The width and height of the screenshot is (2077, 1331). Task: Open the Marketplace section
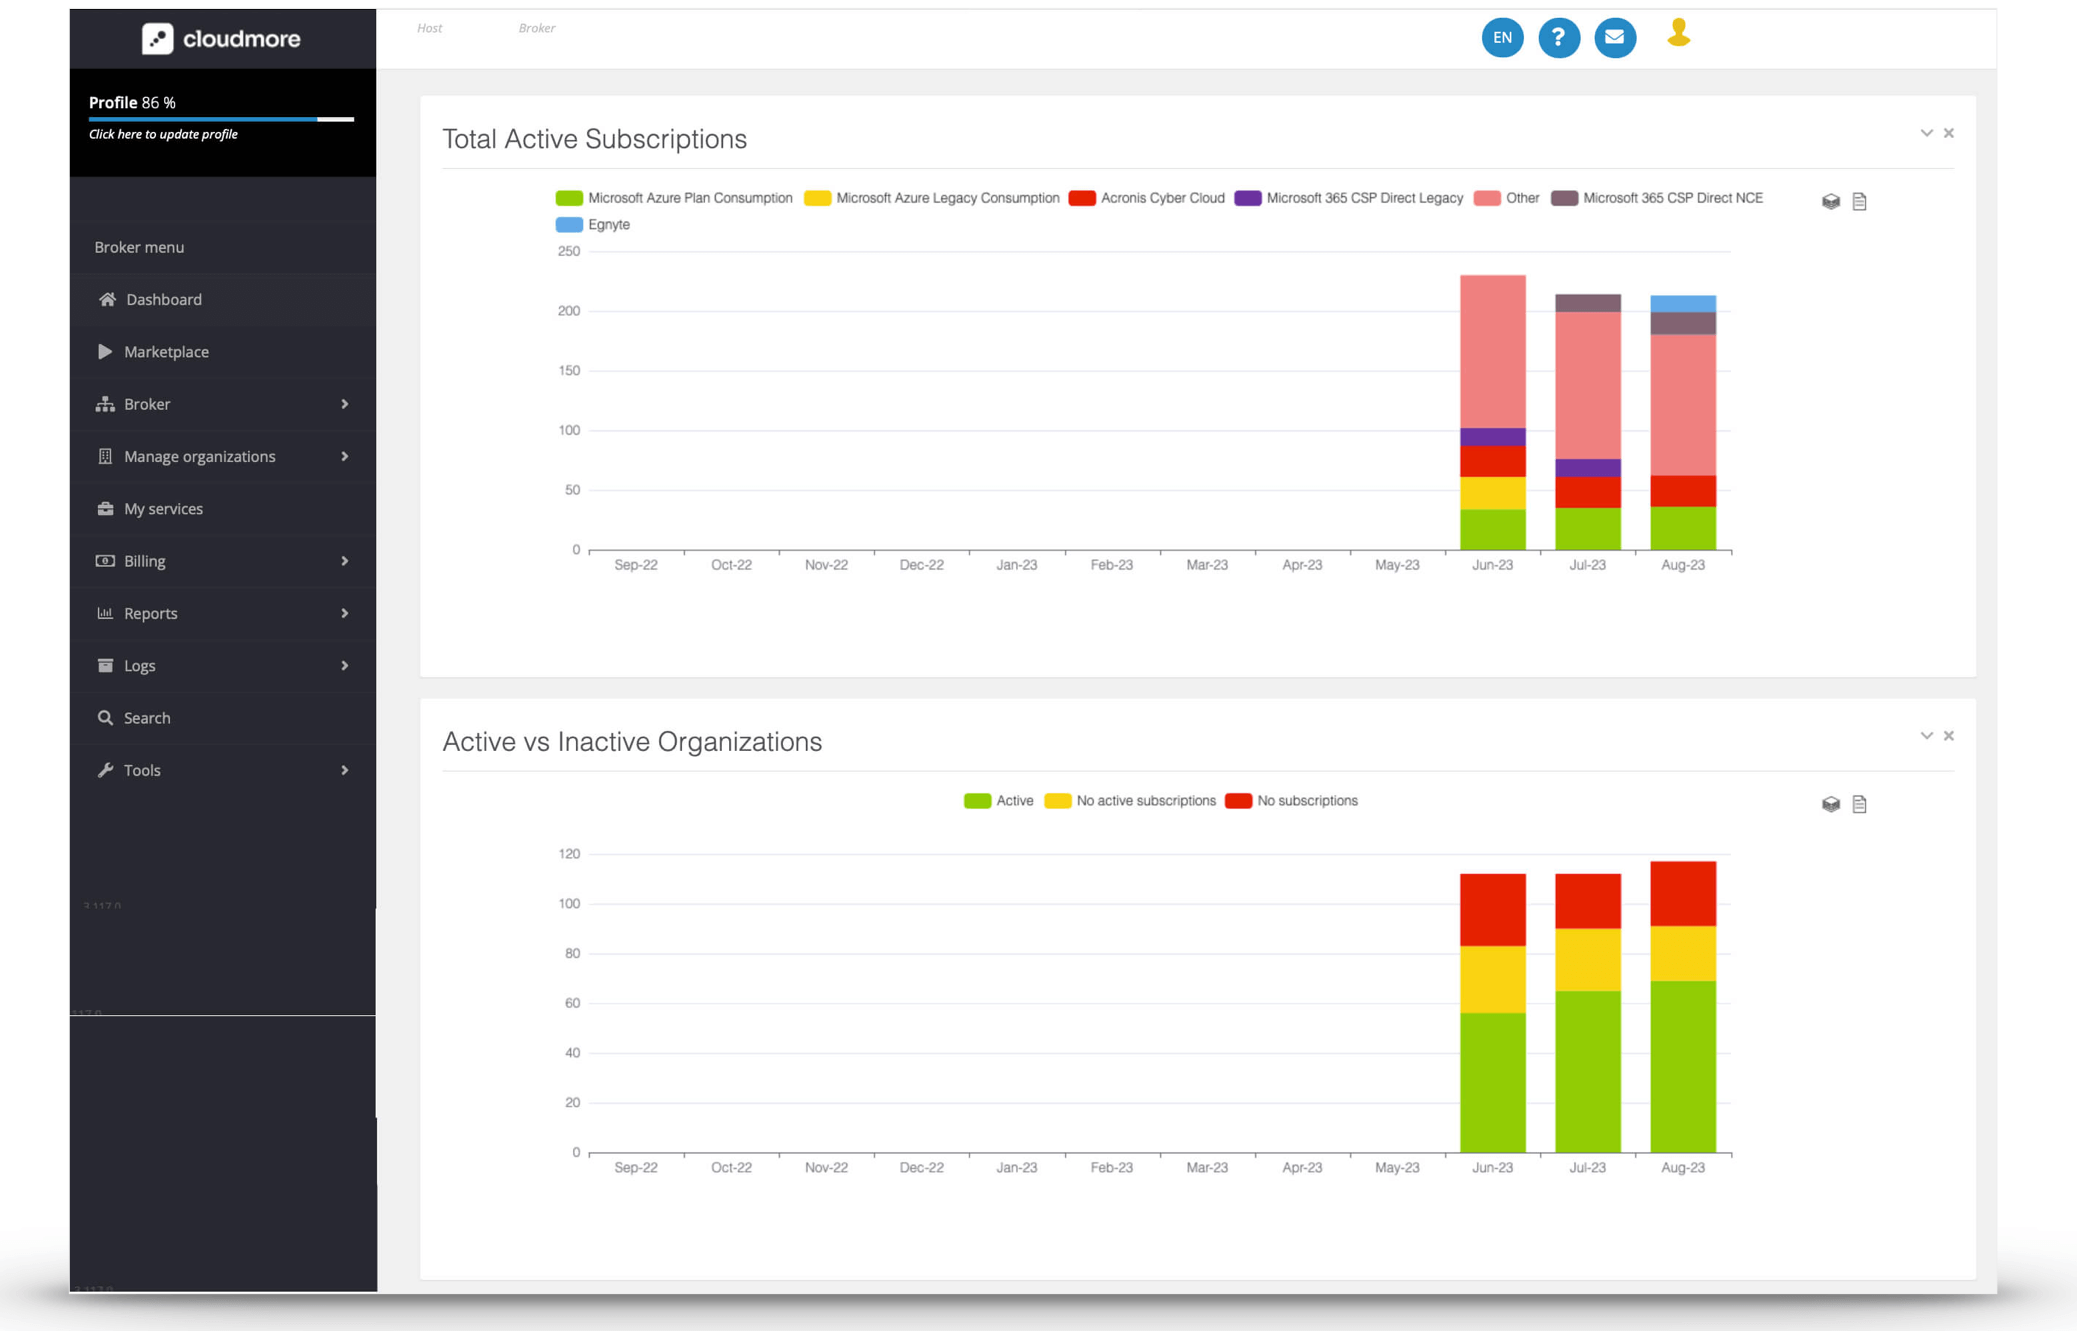167,351
